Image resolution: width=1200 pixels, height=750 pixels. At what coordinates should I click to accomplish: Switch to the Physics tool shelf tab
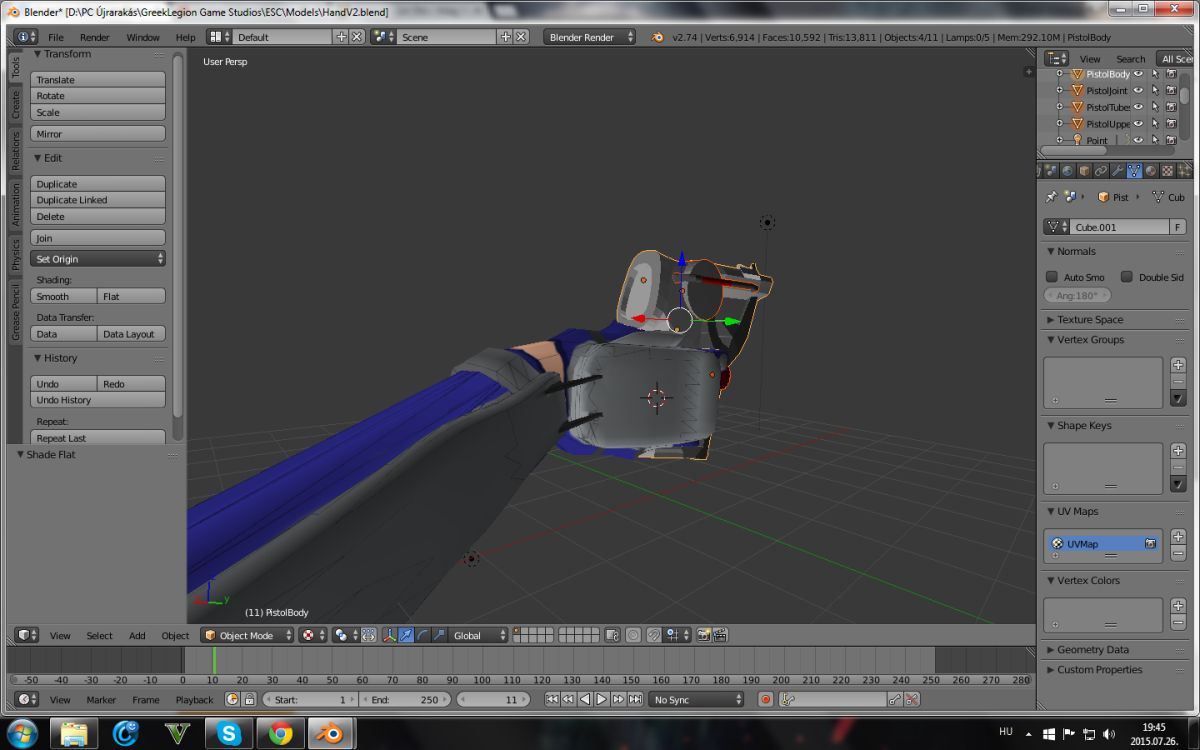tap(15, 254)
